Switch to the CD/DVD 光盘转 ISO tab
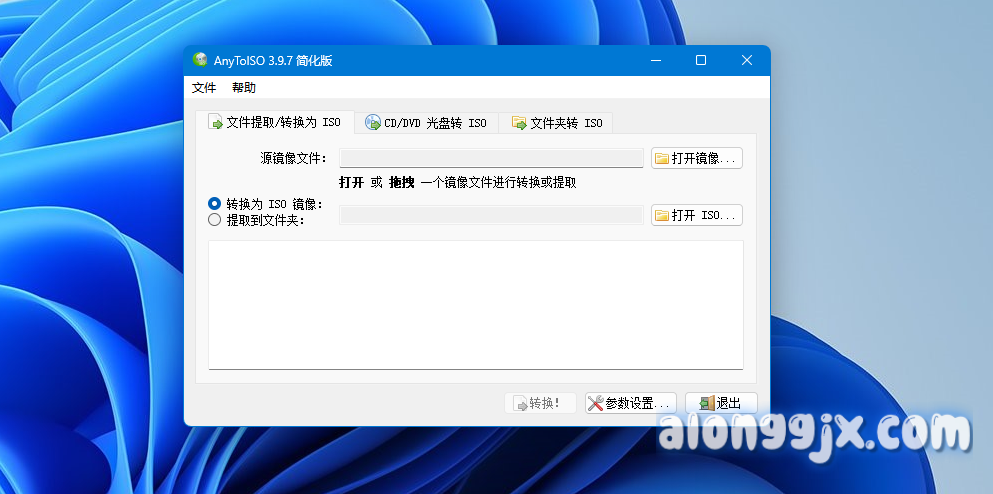The image size is (993, 494). [426, 123]
